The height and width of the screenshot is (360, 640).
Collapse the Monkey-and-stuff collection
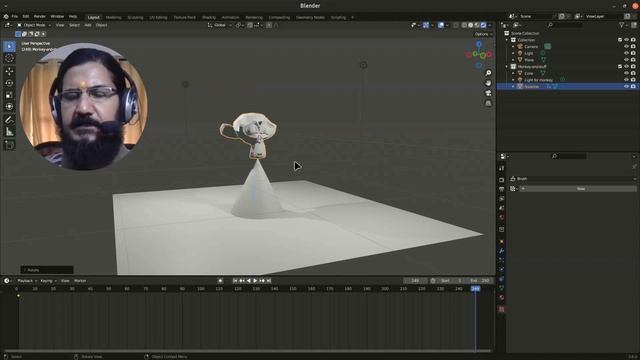(507, 67)
